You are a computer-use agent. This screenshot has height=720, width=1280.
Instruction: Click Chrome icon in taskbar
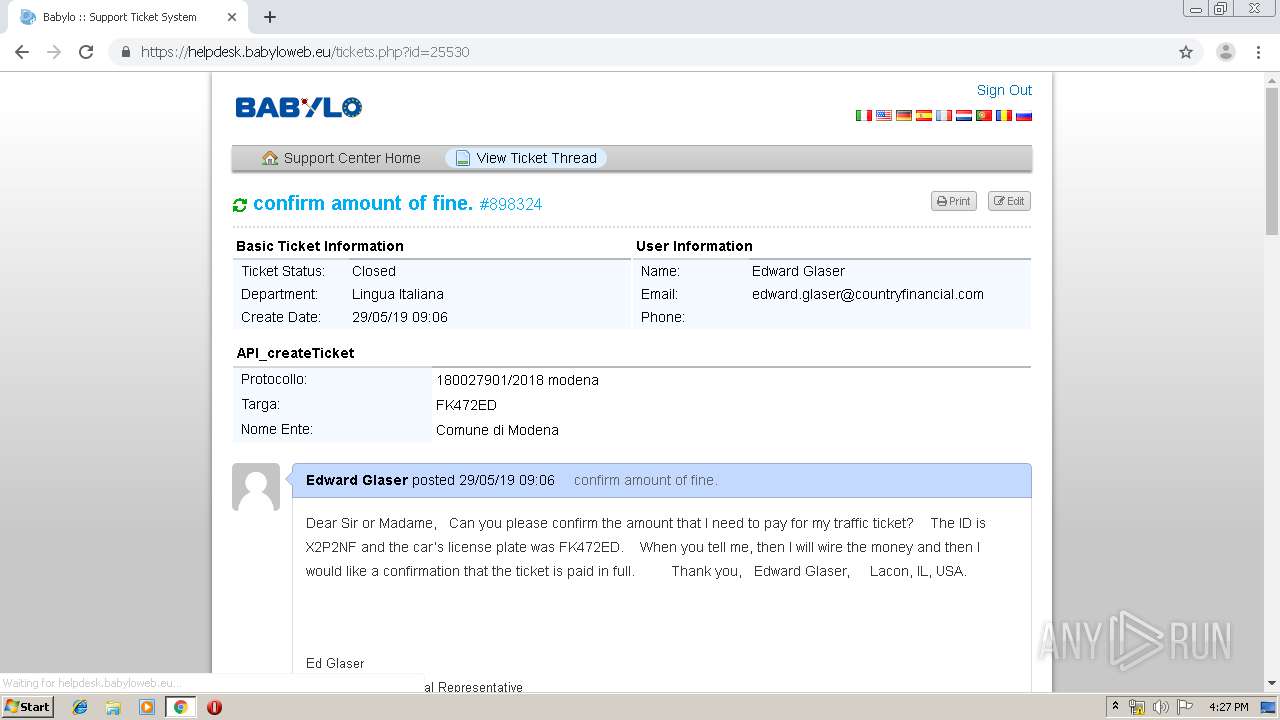tap(180, 707)
